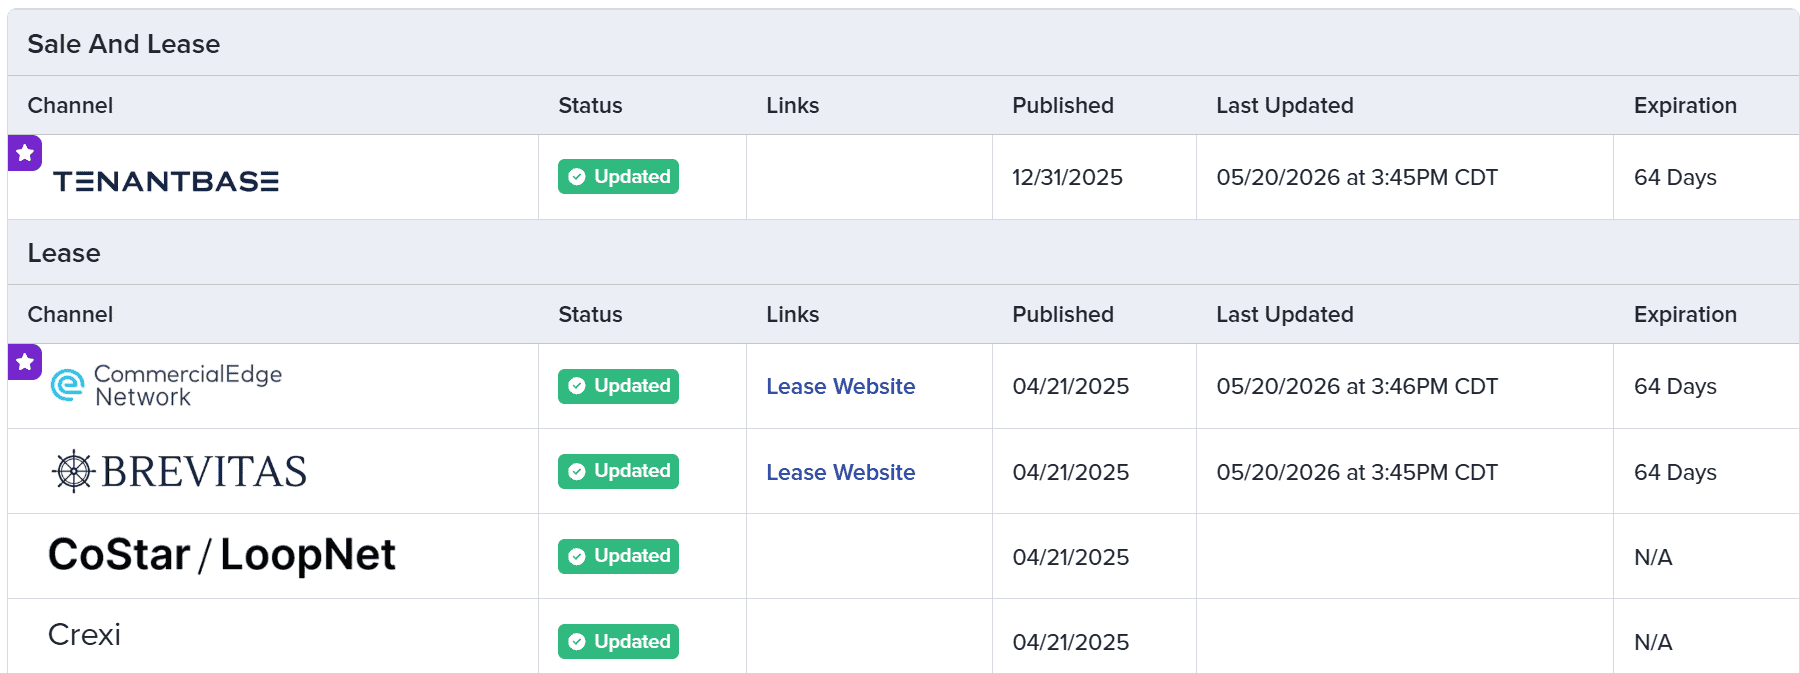Click the Published column header in Sale And Lease table
The width and height of the screenshot is (1800, 673).
[1063, 105]
